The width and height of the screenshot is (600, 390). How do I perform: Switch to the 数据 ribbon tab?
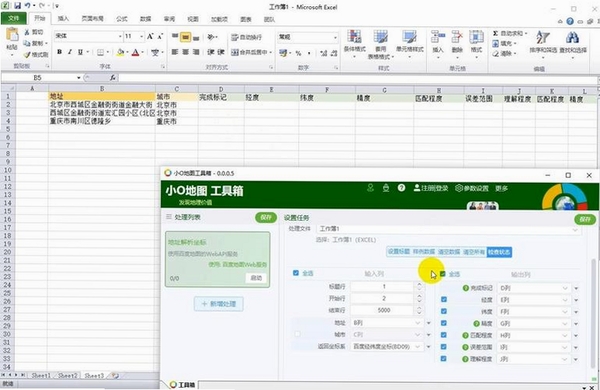point(145,19)
